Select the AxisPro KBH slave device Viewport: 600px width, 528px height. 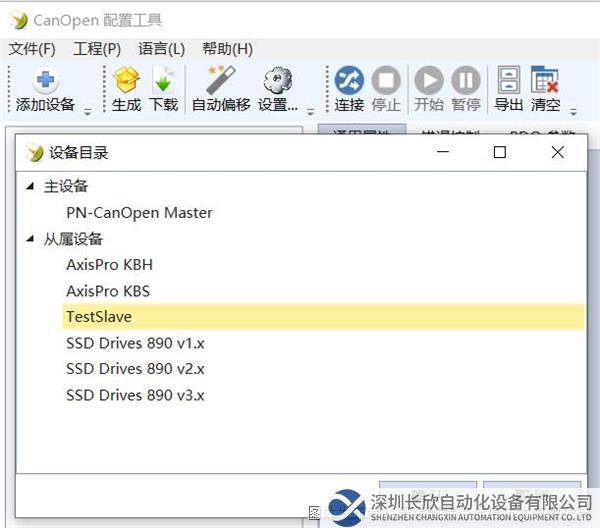109,265
